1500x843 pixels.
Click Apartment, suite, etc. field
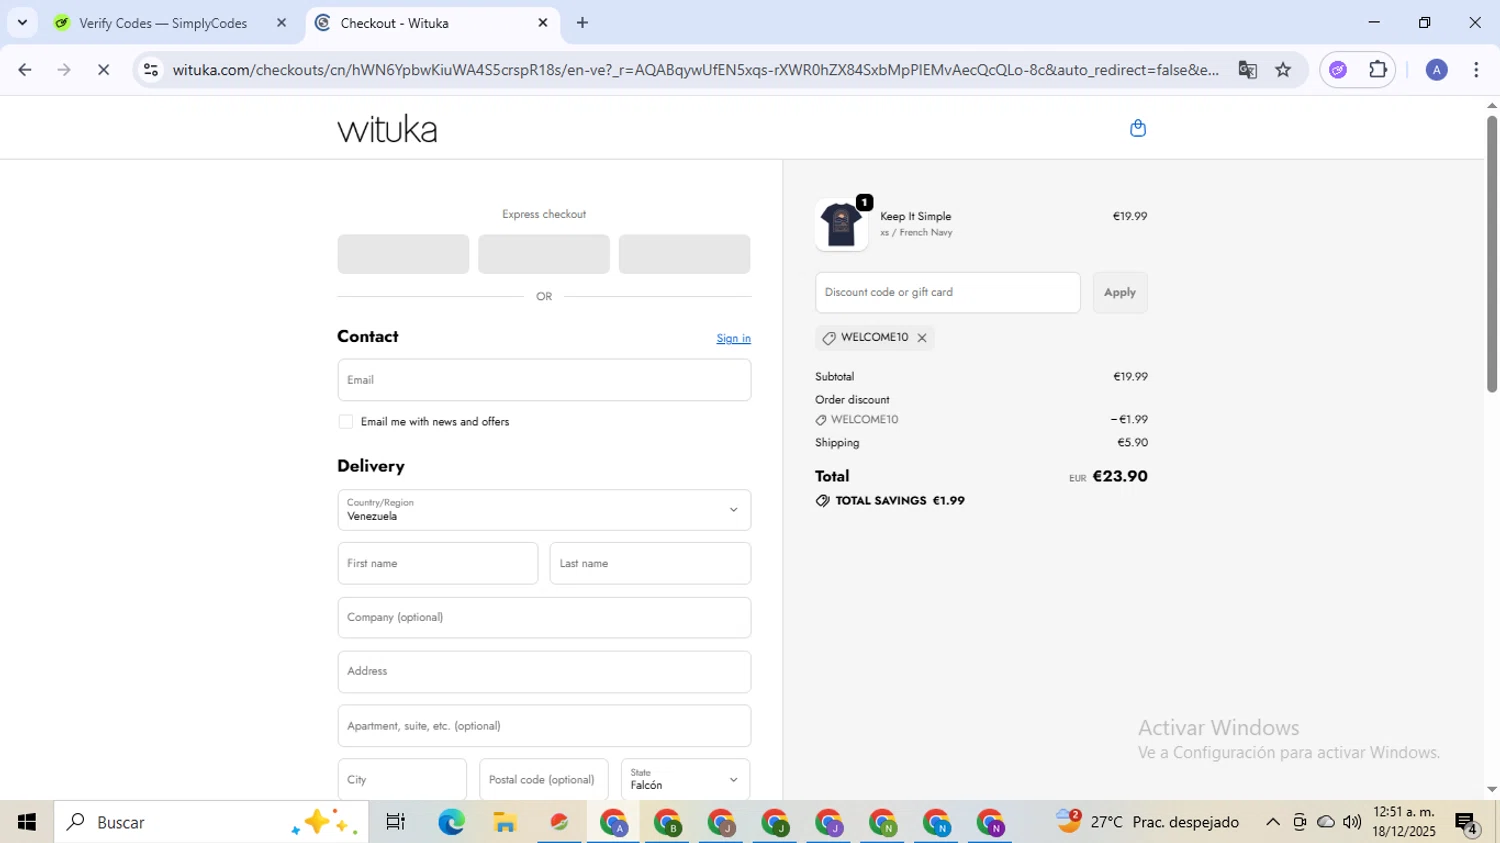point(544,726)
